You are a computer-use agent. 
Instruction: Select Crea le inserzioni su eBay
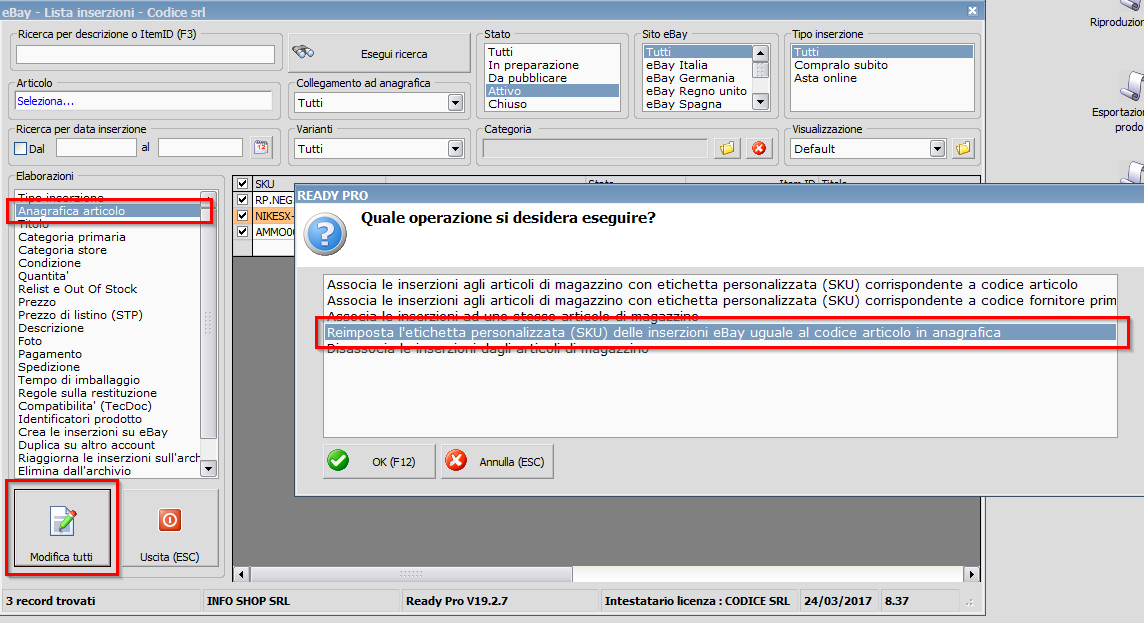pyautogui.click(x=108, y=432)
